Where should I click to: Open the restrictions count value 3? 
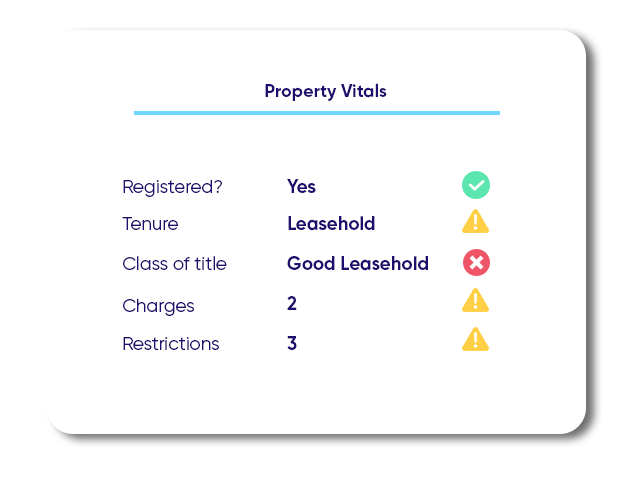click(292, 343)
